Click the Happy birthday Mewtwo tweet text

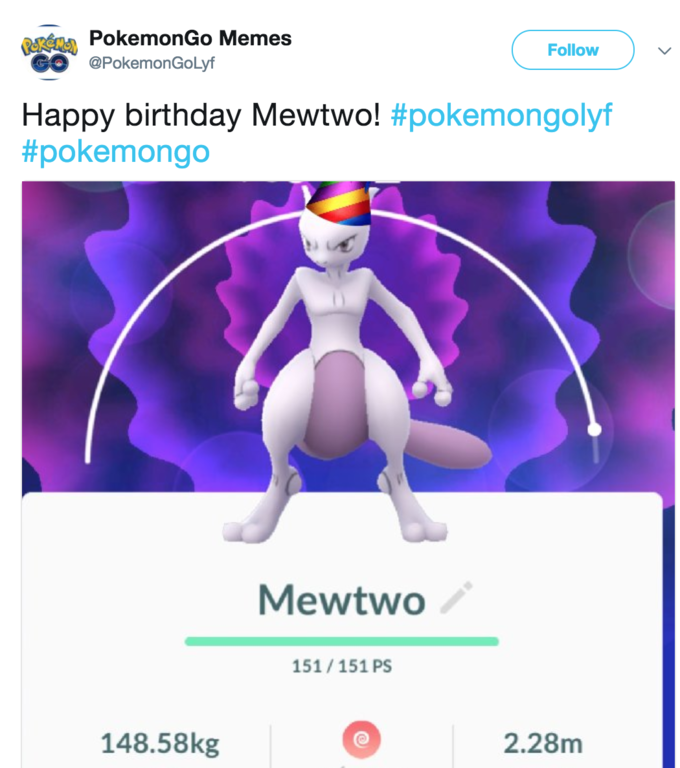[x=201, y=116]
